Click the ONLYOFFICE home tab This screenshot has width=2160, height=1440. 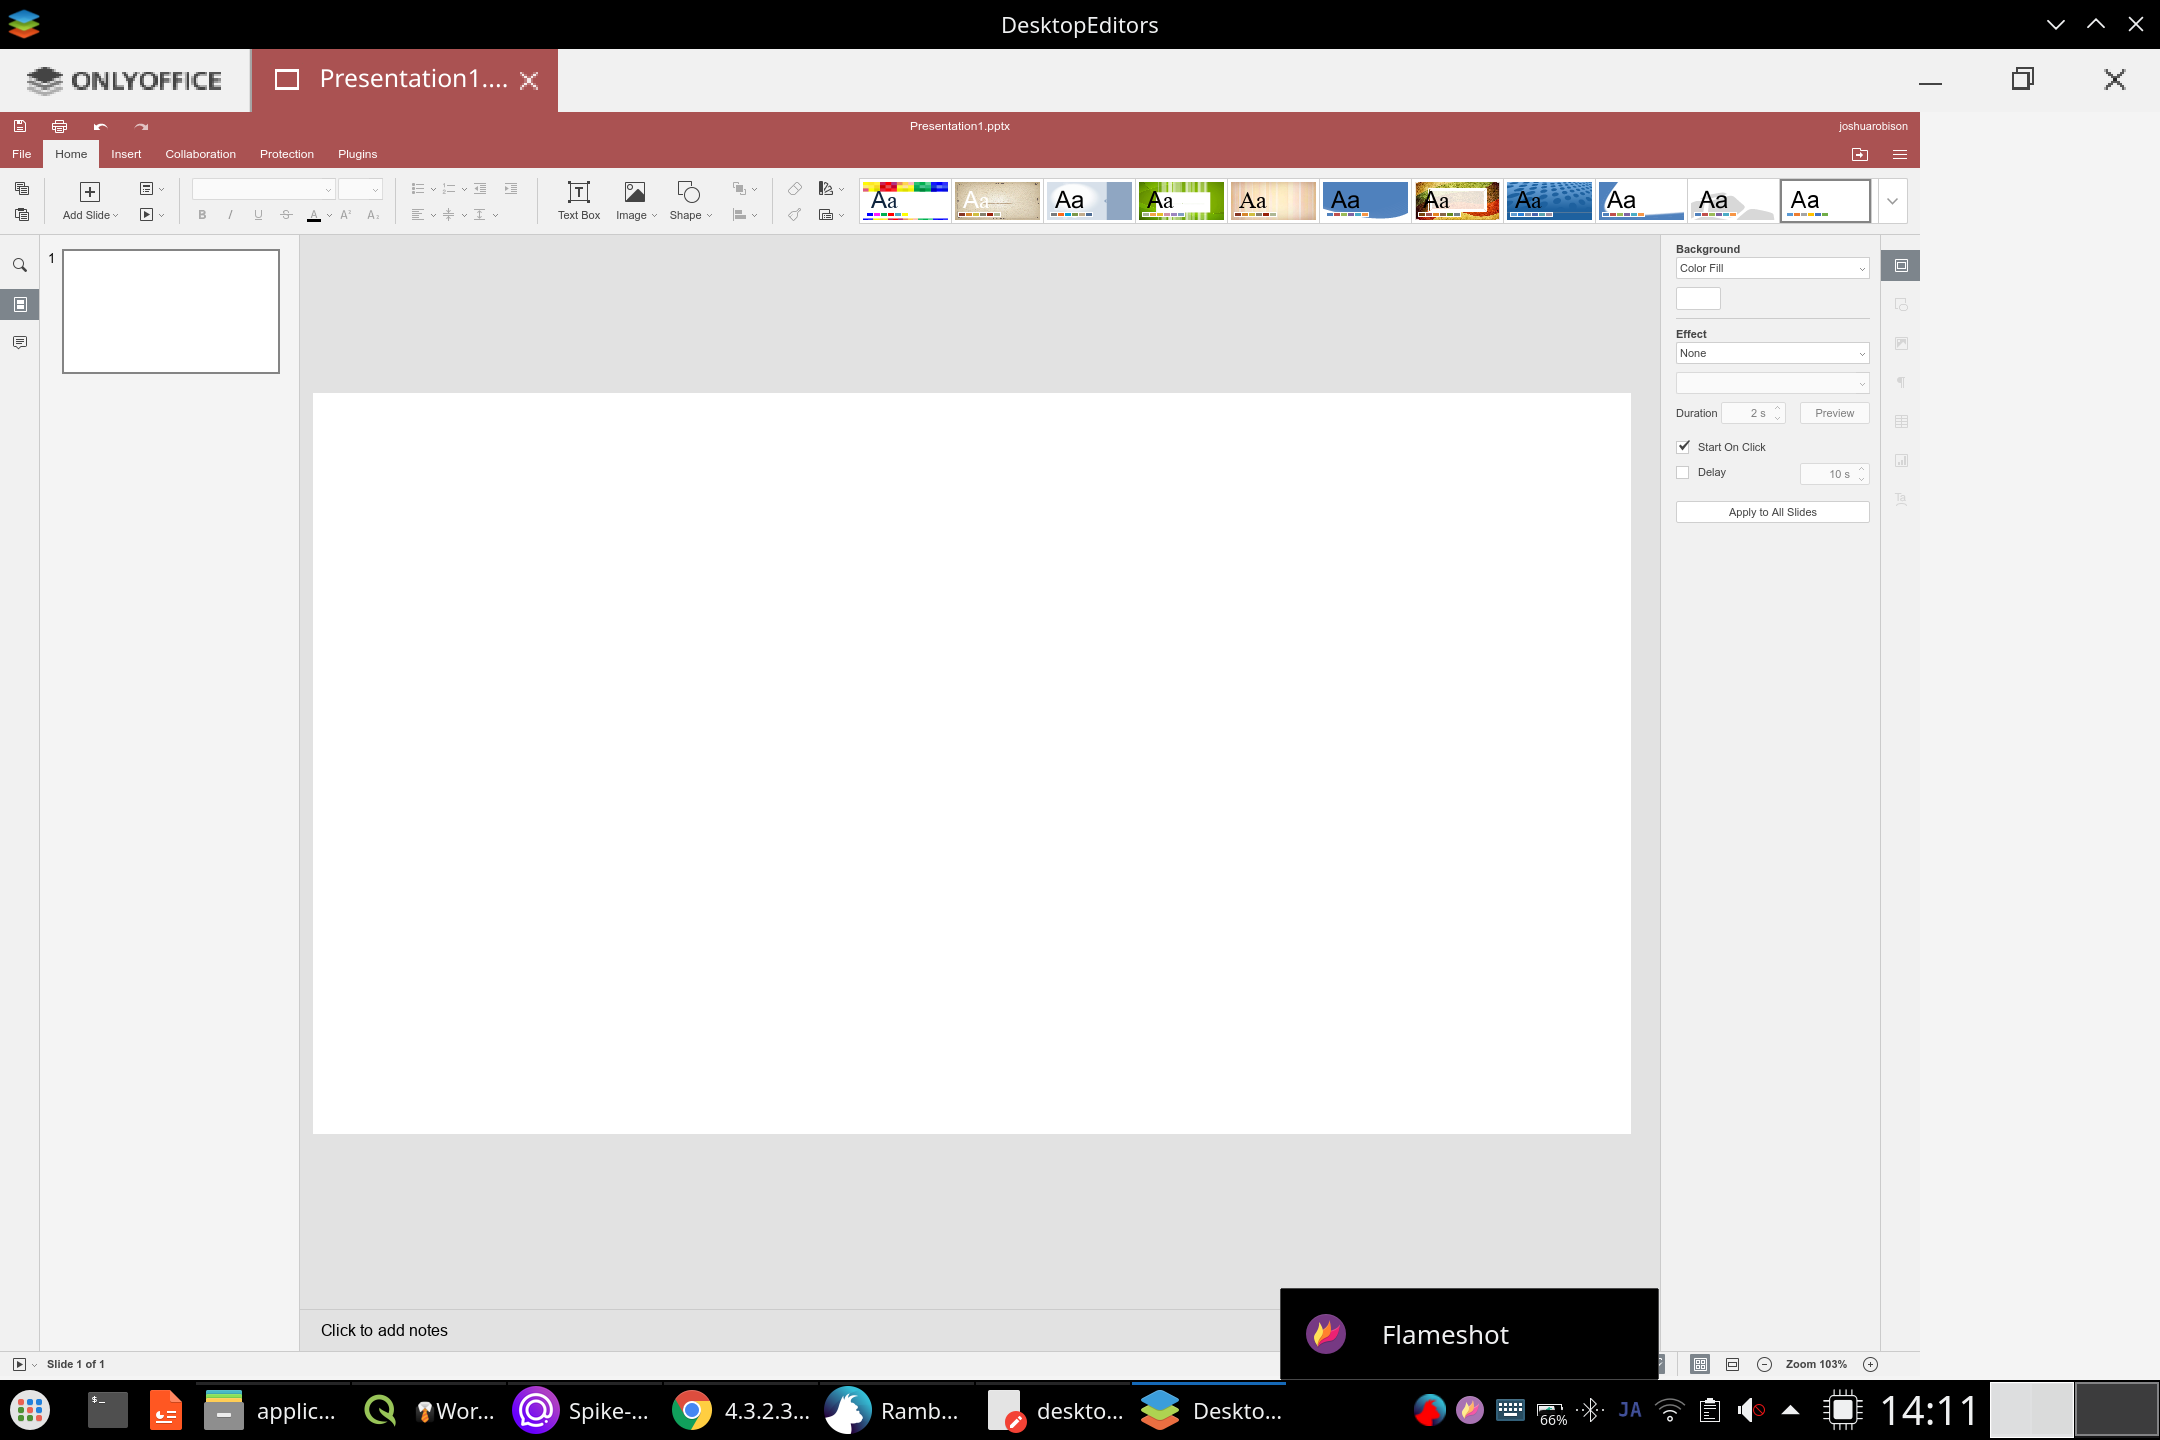pyautogui.click(x=125, y=80)
